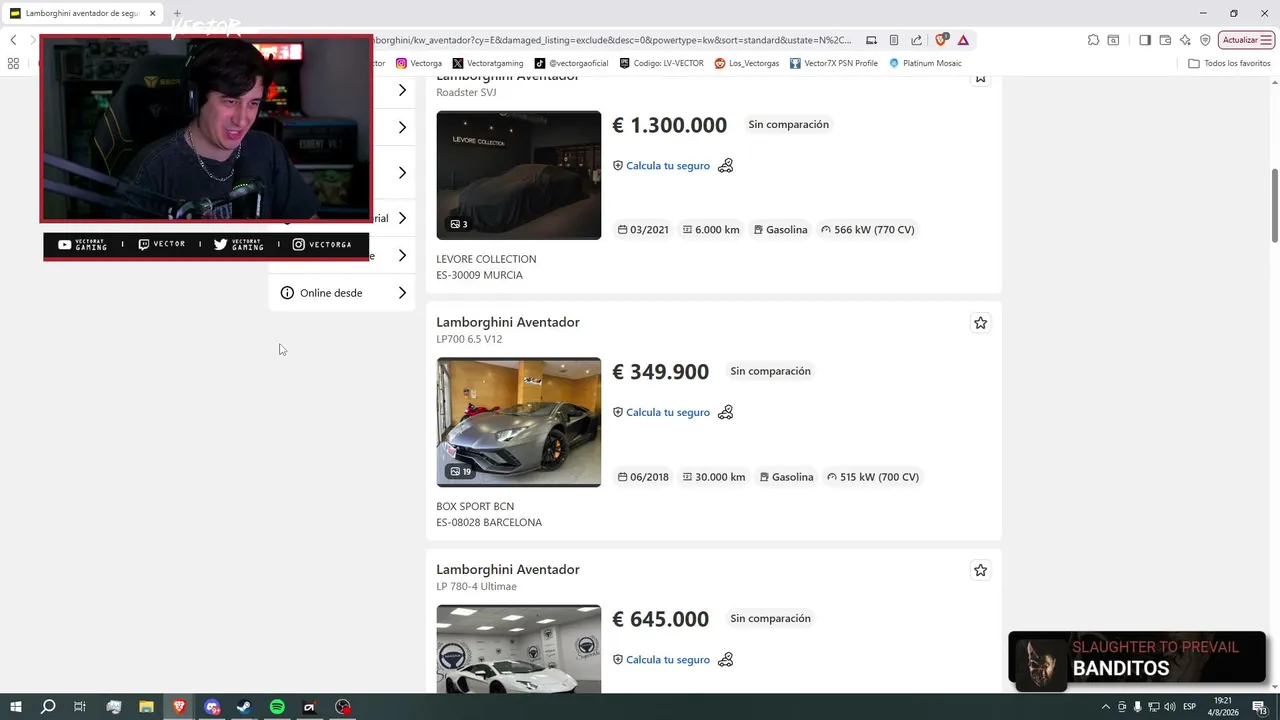
Task: Click the Brave browser taskbar icon
Action: (x=179, y=707)
